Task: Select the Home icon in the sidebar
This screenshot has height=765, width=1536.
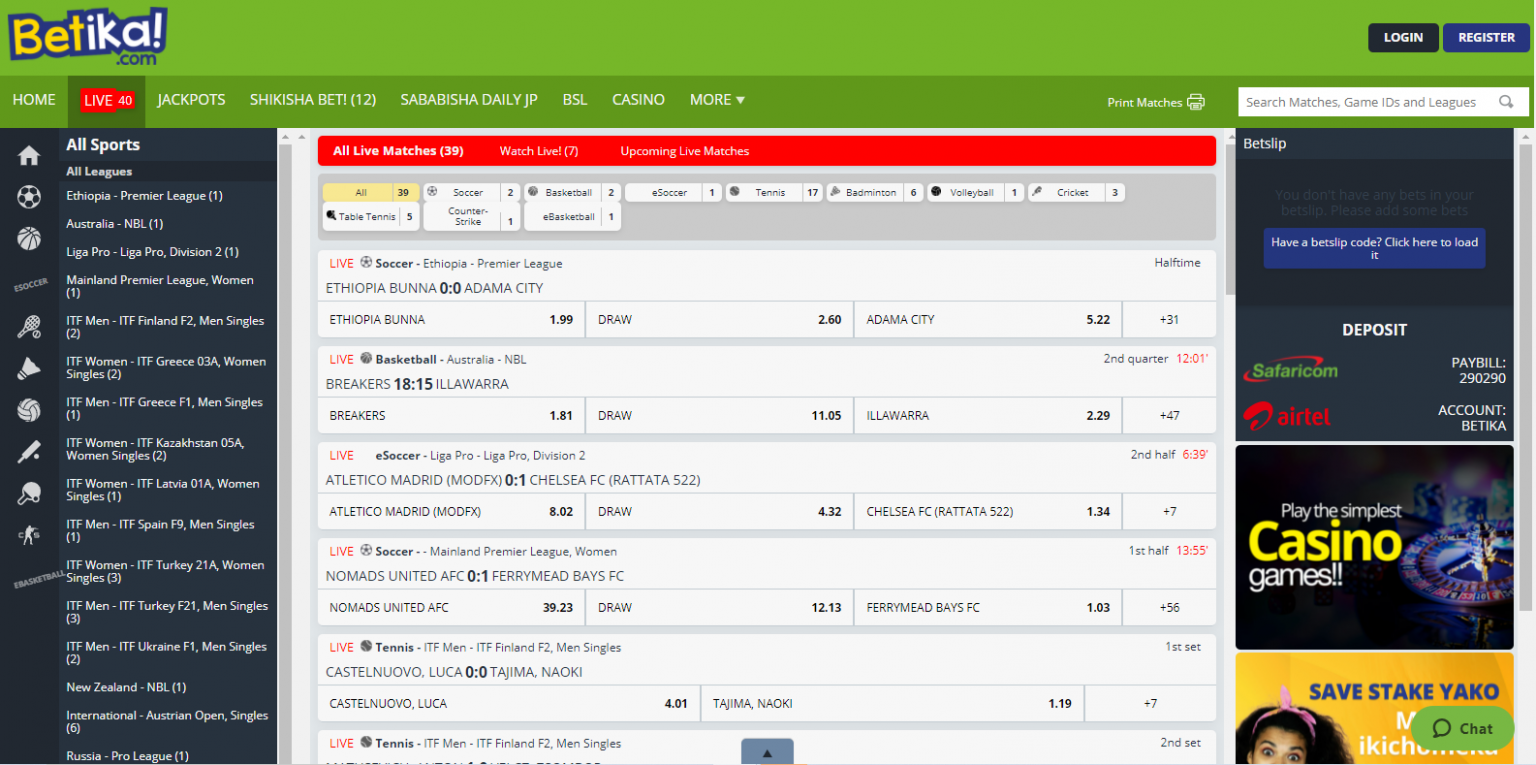Action: click(x=30, y=158)
